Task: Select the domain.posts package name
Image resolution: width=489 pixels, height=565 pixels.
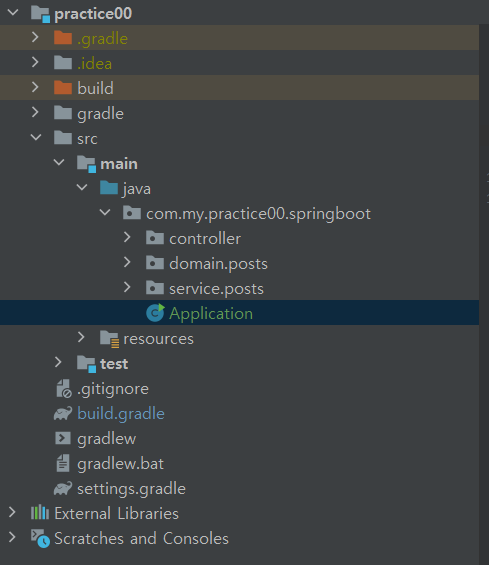Action: 218,264
